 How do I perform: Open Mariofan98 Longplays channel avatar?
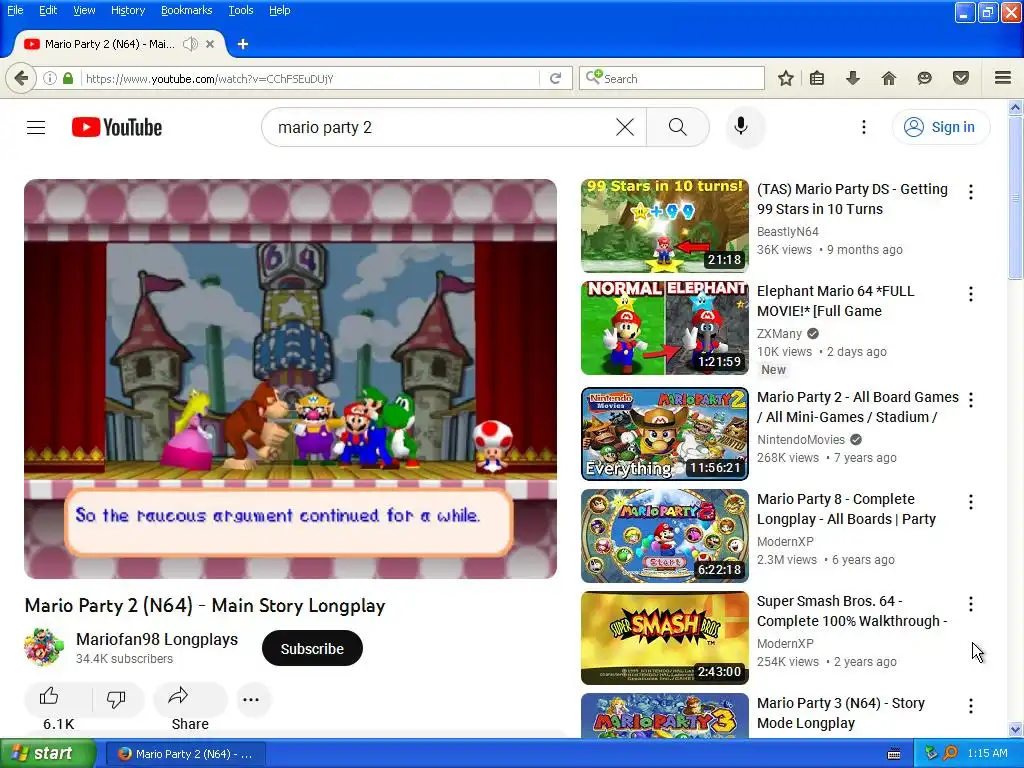click(x=44, y=647)
